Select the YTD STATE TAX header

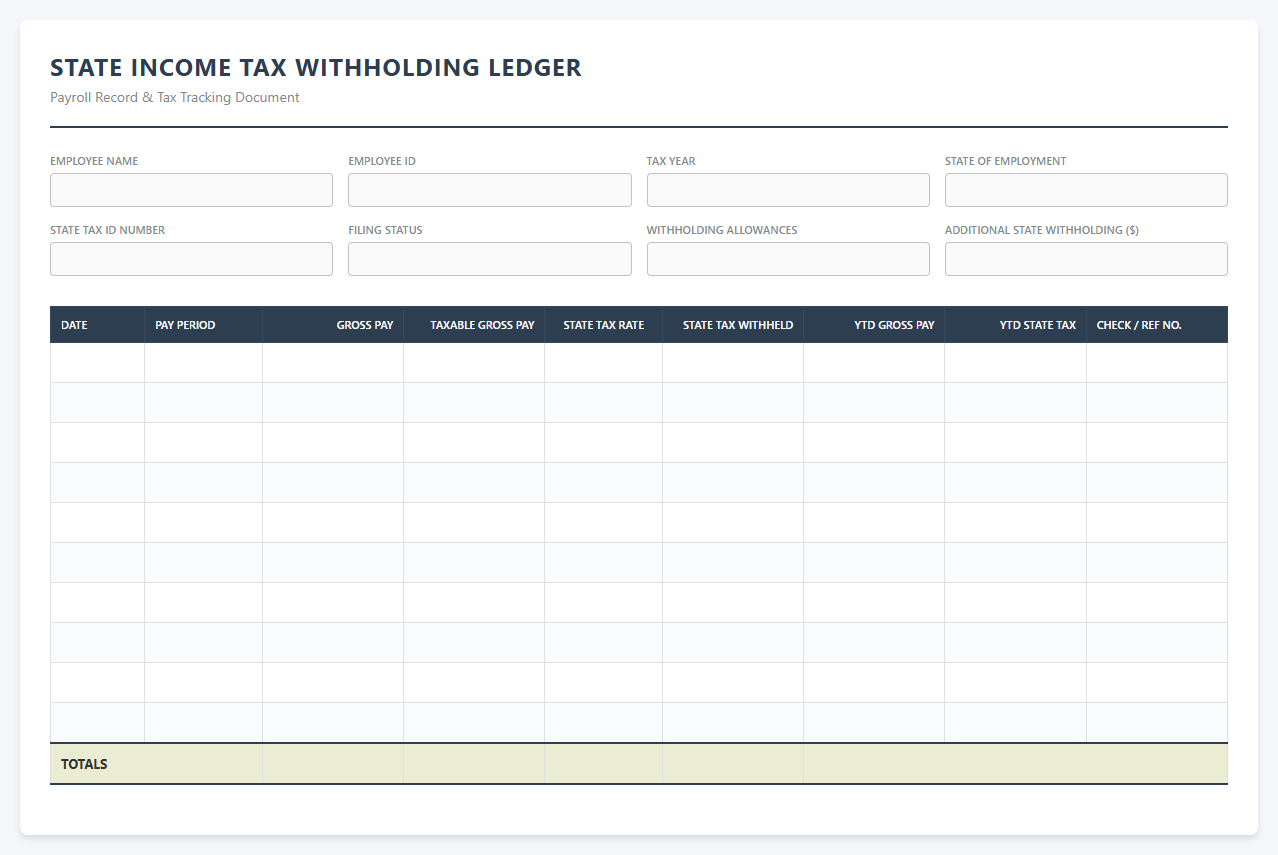click(x=1016, y=325)
